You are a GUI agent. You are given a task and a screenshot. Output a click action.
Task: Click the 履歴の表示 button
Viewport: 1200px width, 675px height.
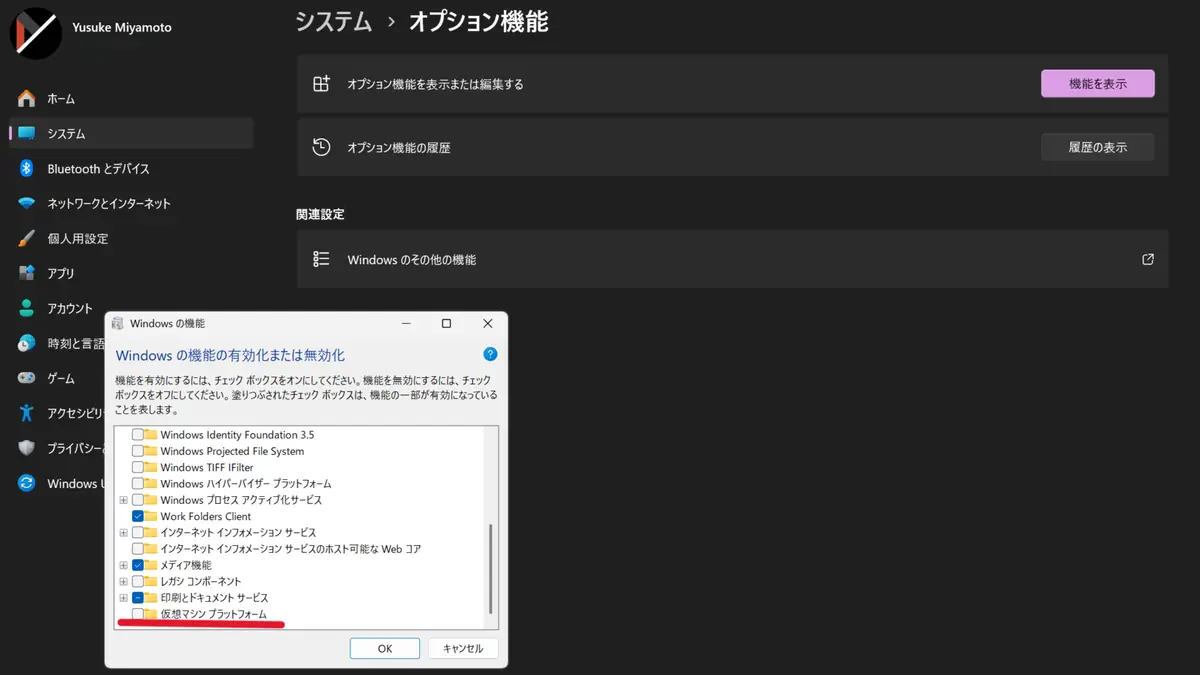click(1097, 147)
